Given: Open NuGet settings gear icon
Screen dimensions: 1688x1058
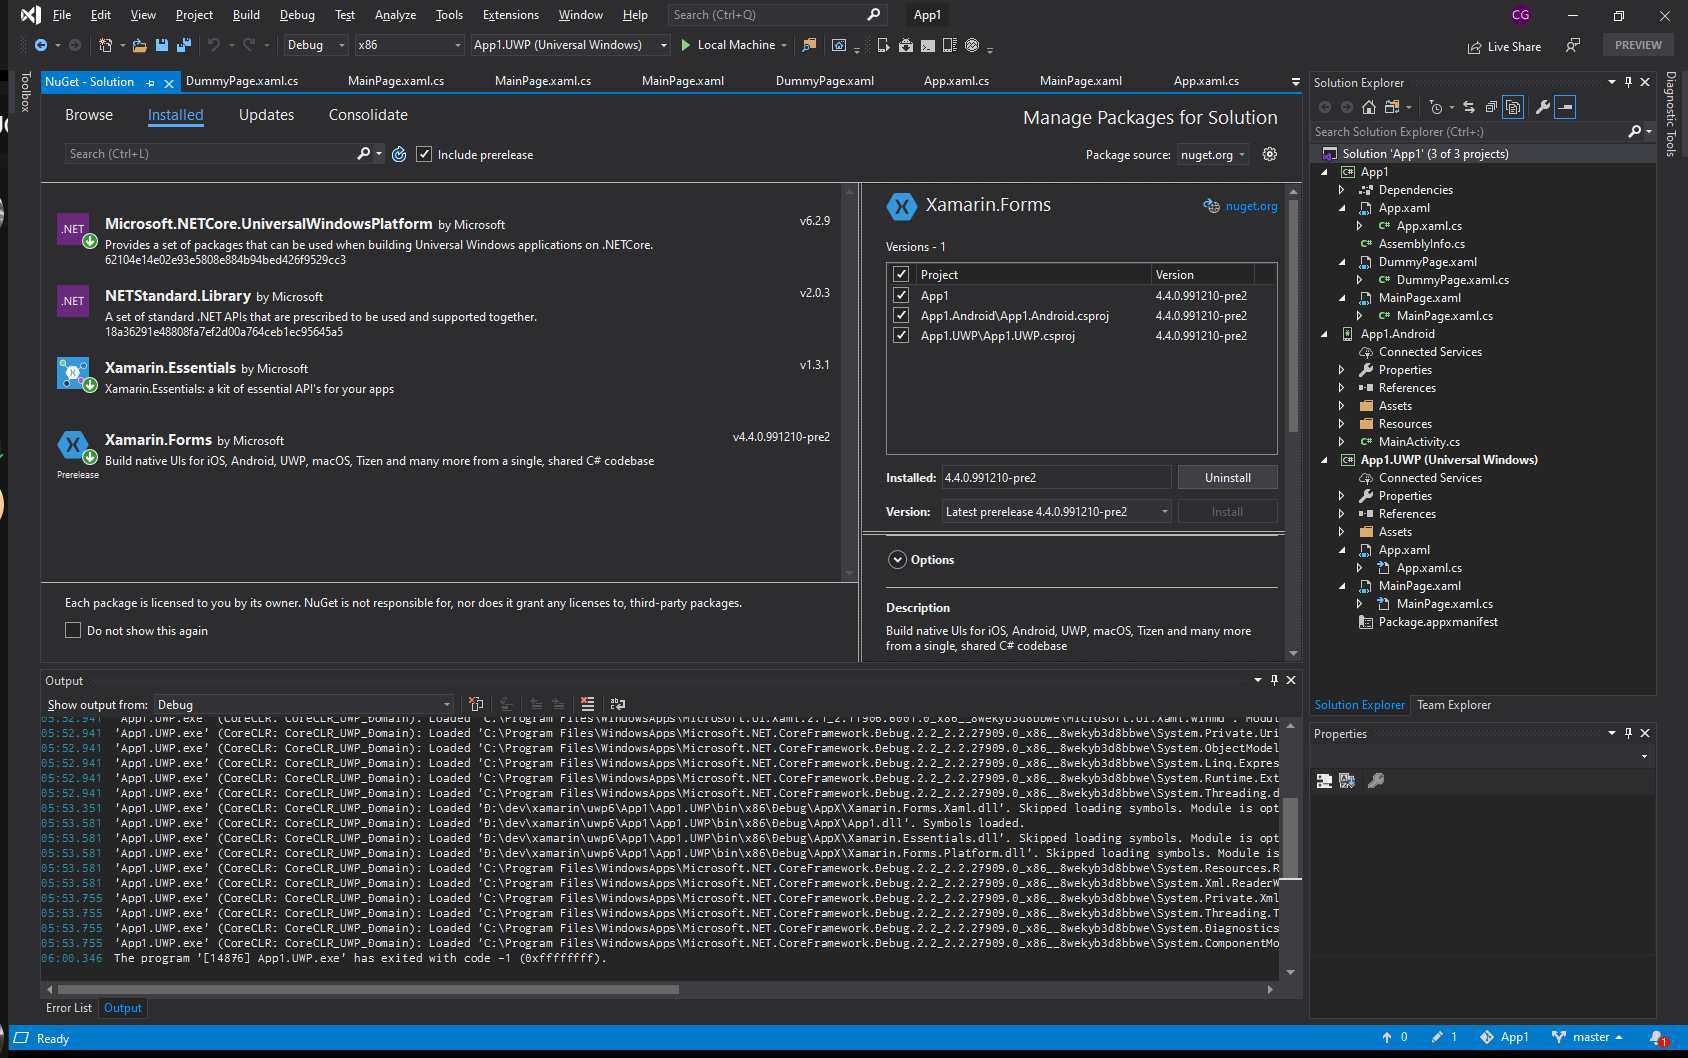Looking at the screenshot, I should coord(1270,154).
